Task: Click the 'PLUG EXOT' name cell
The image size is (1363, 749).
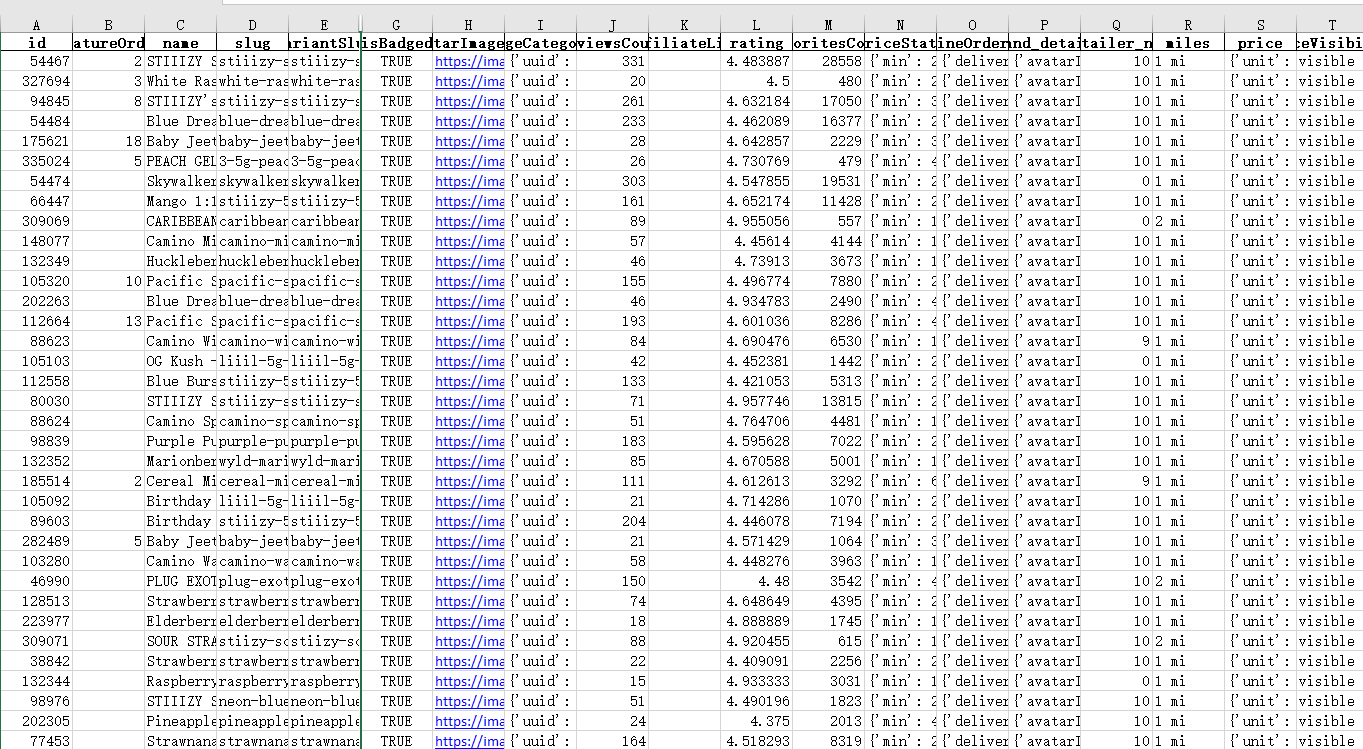Action: click(181, 581)
